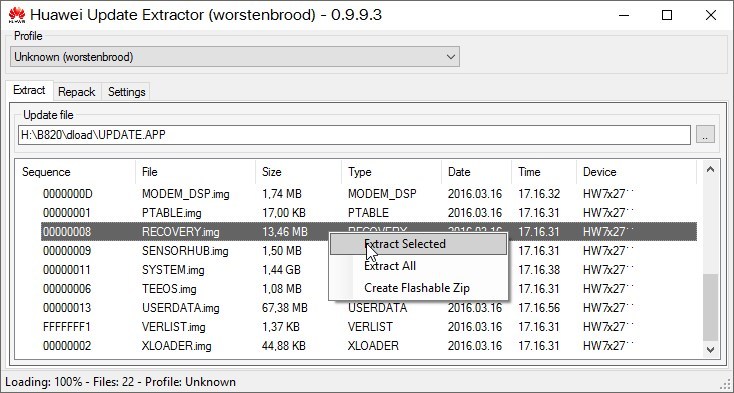Select the XLOADER.img row

[x=368, y=346]
